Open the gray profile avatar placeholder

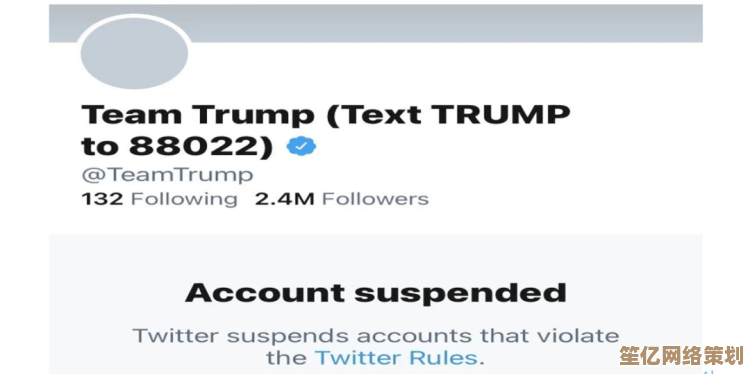pos(134,54)
